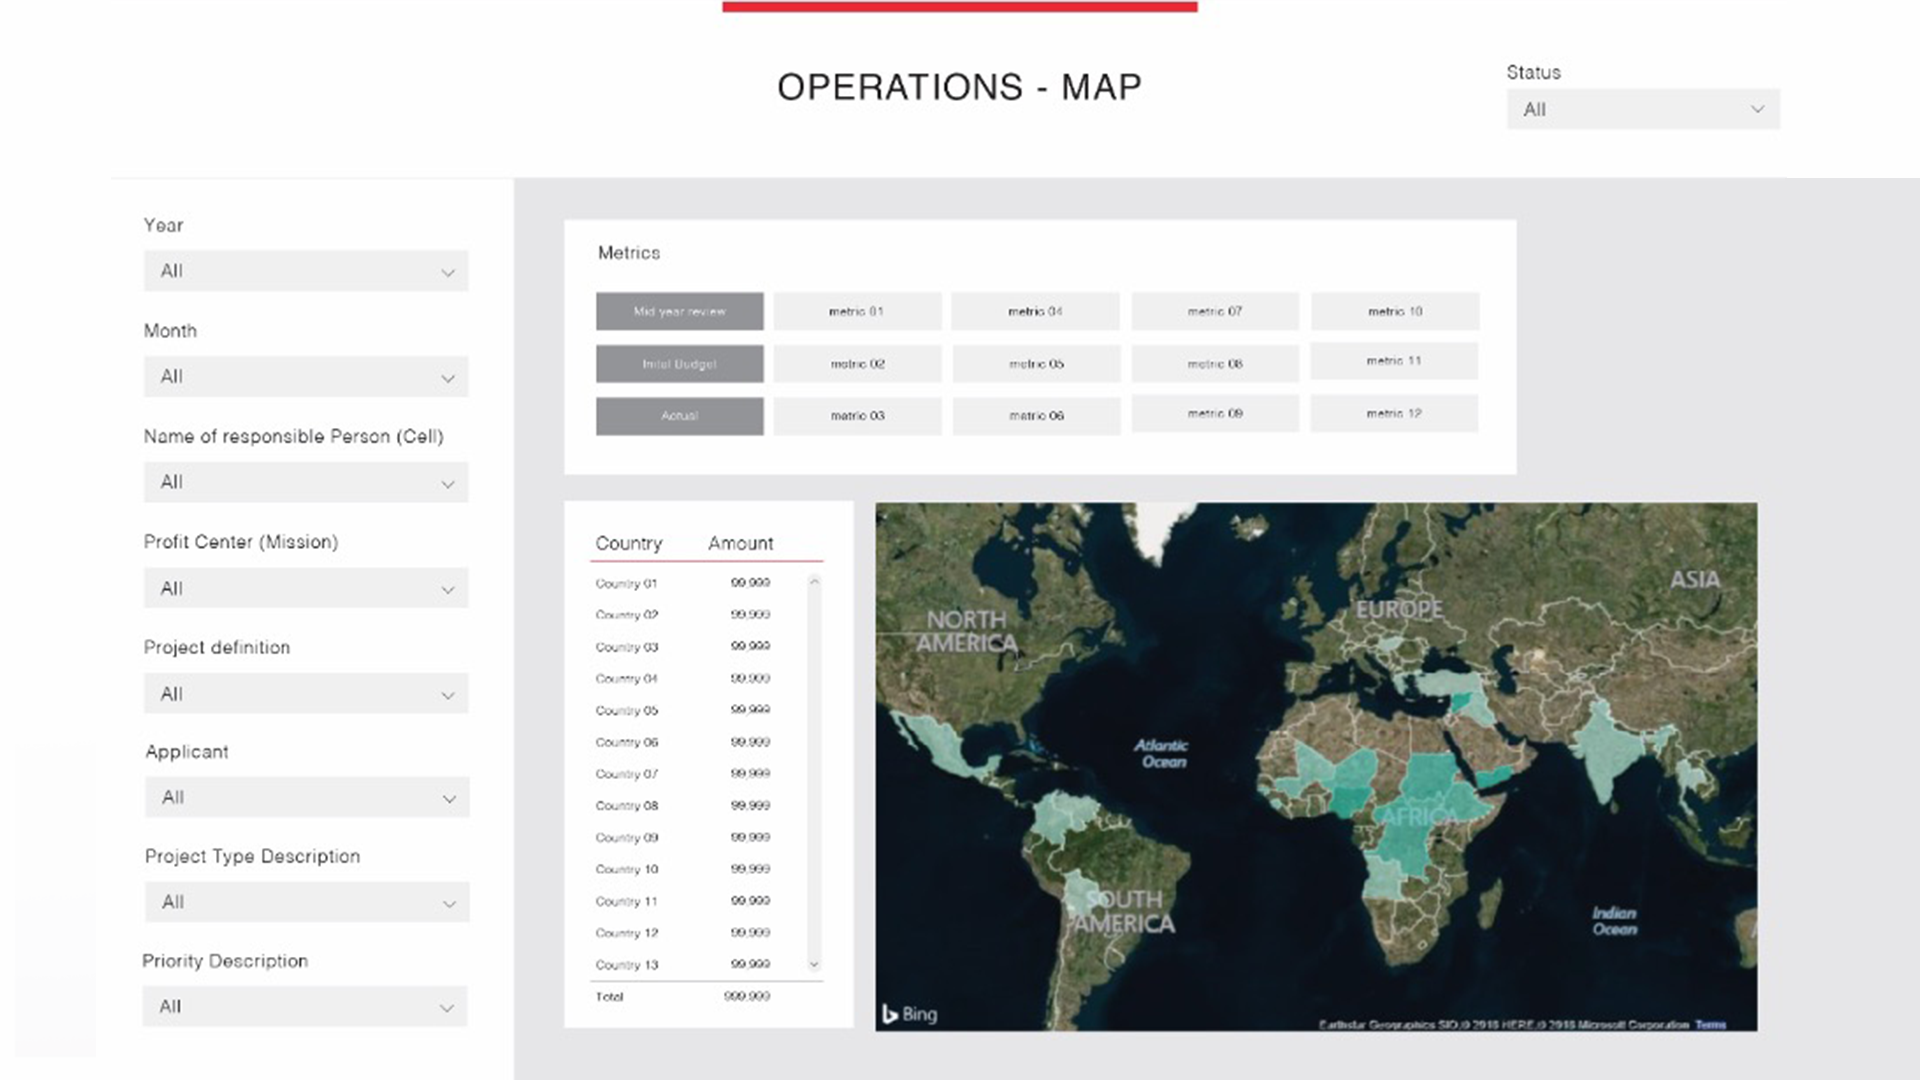Open the Project definition dropdown

point(306,693)
